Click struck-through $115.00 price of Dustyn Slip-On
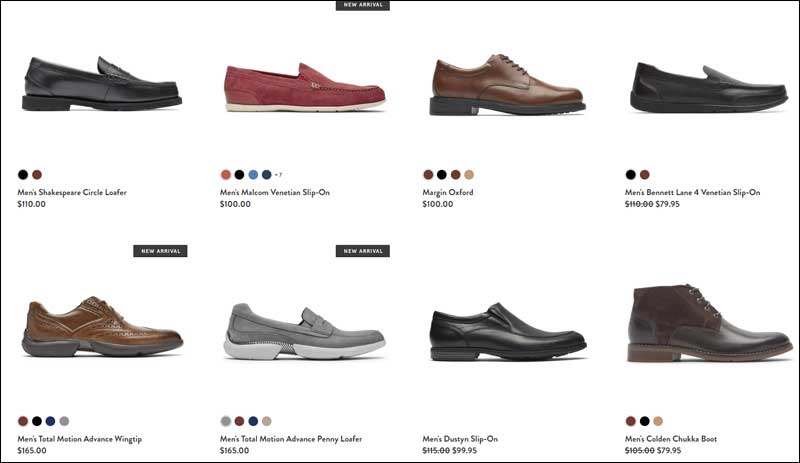 [x=436, y=451]
